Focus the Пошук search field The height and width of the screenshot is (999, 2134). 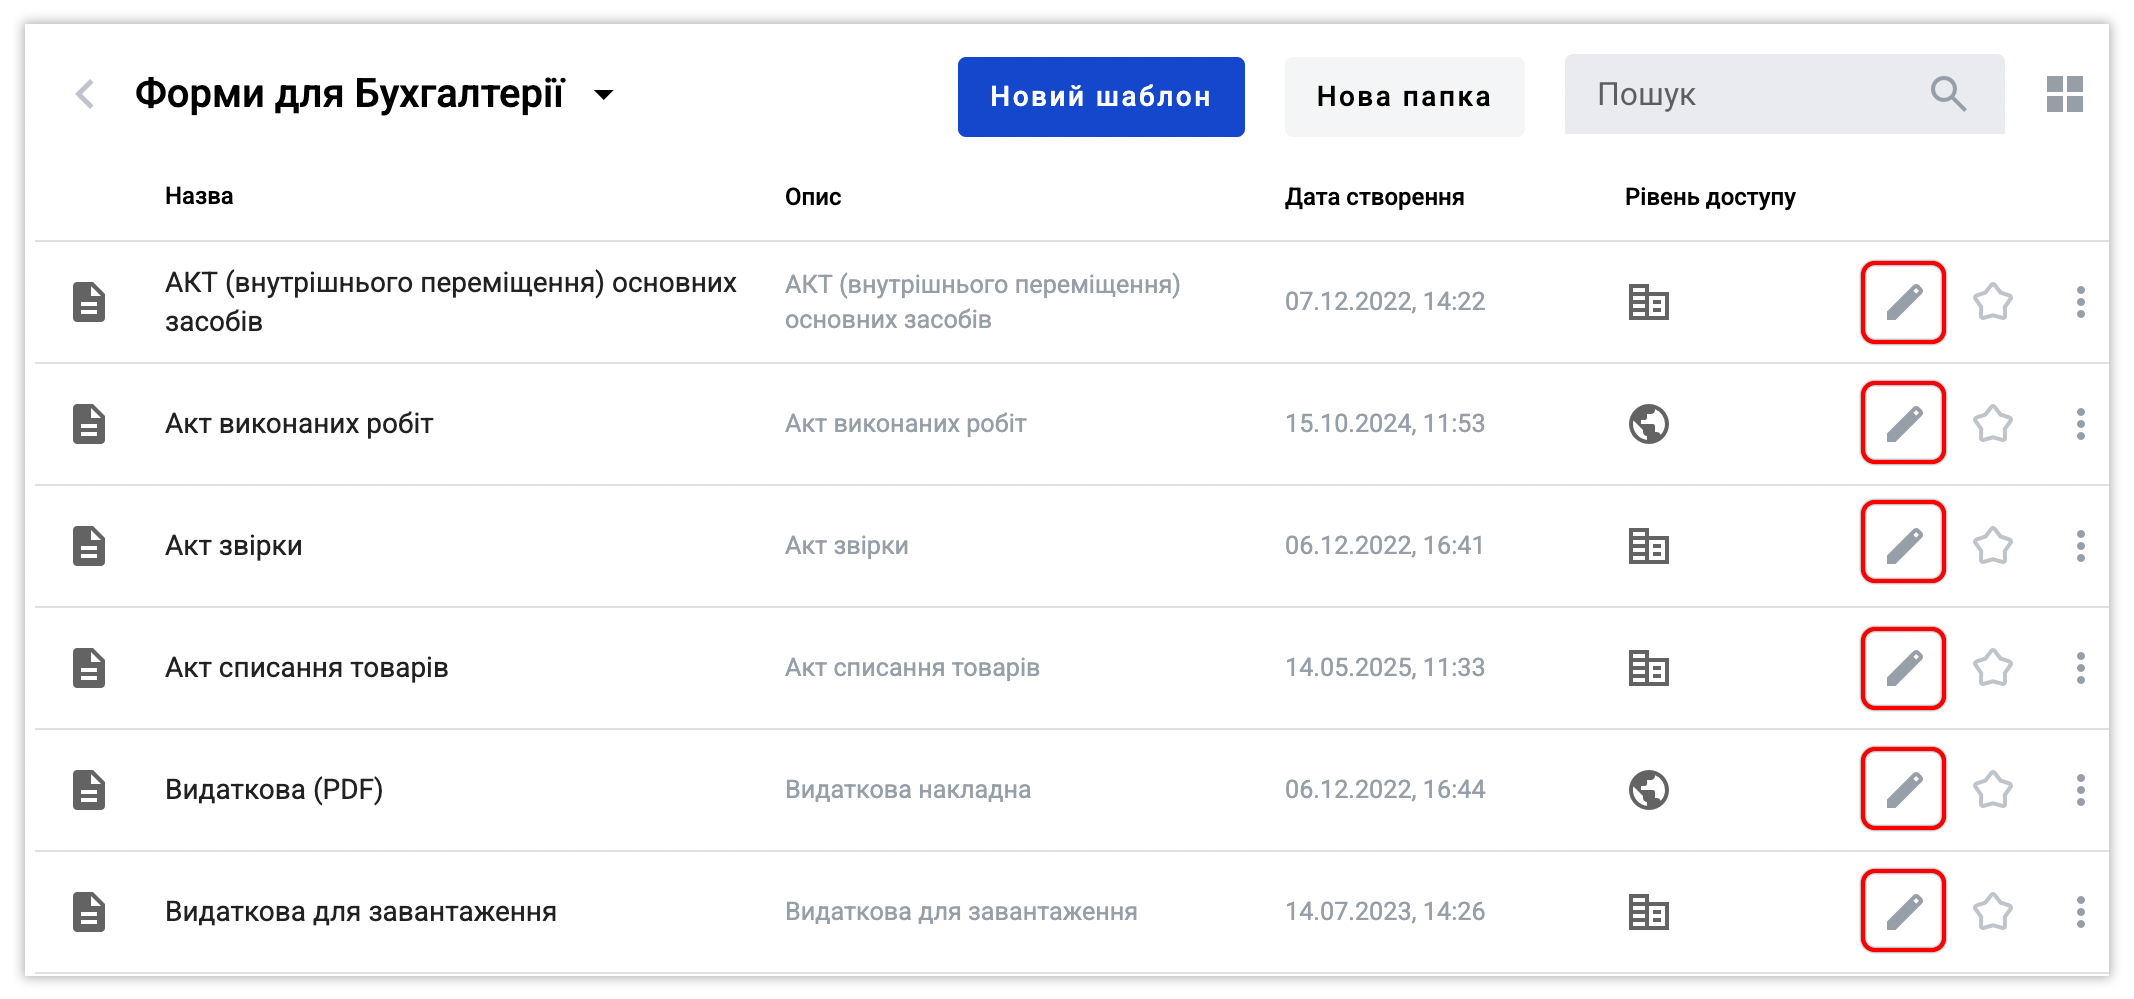[x=1740, y=95]
